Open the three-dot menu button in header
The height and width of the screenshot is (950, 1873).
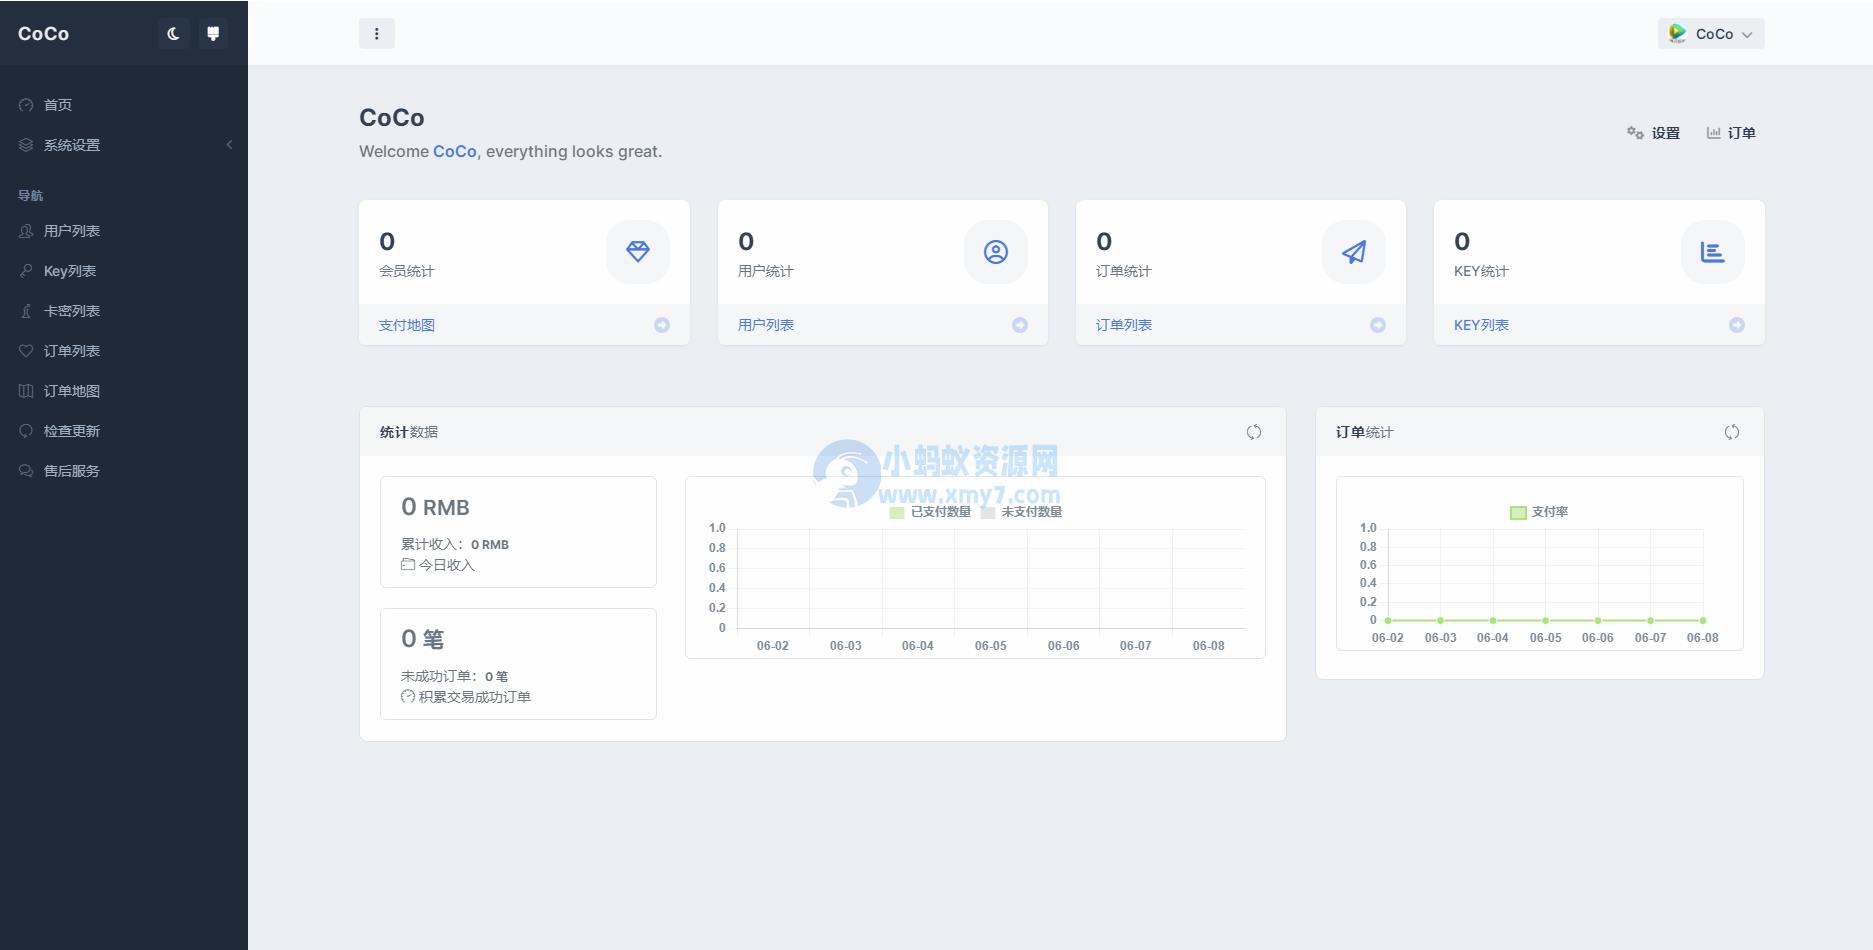[x=377, y=33]
